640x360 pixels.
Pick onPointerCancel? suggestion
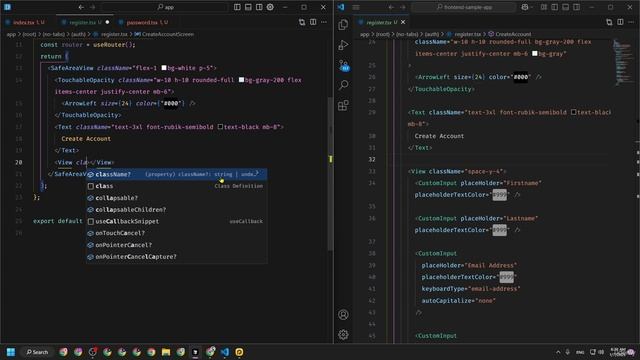pos(177,245)
